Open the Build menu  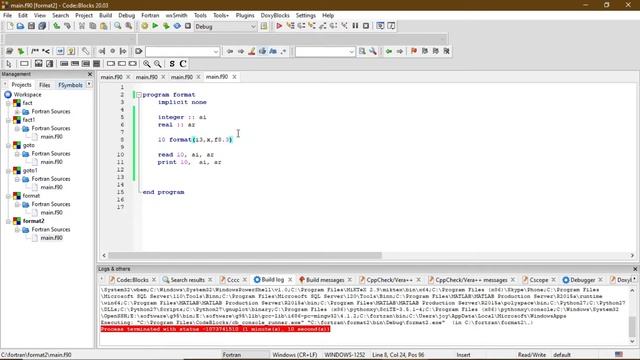[105, 15]
